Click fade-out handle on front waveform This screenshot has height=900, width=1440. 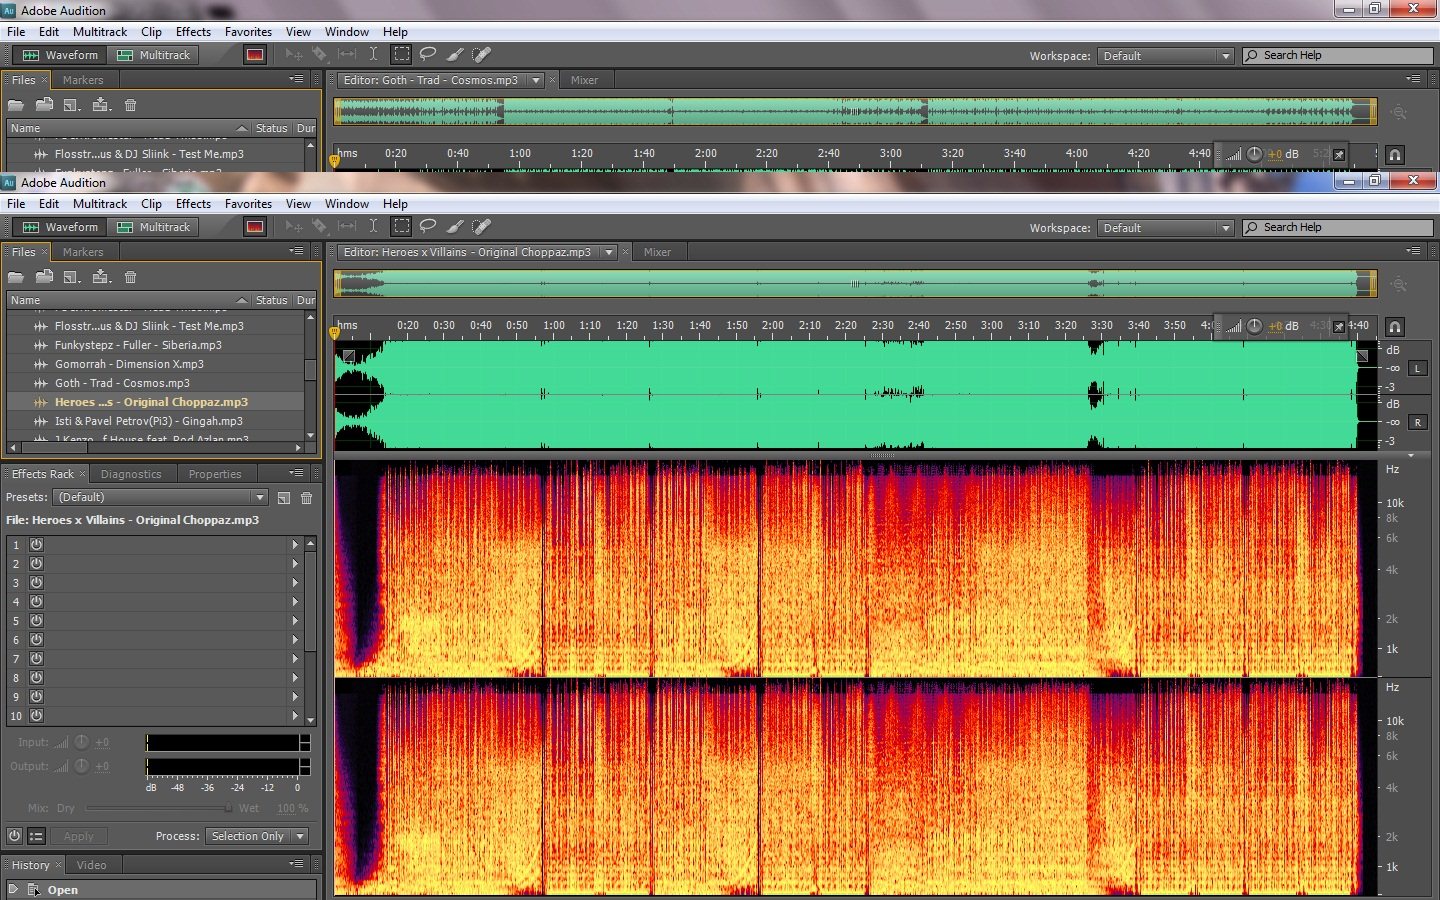(x=1362, y=355)
